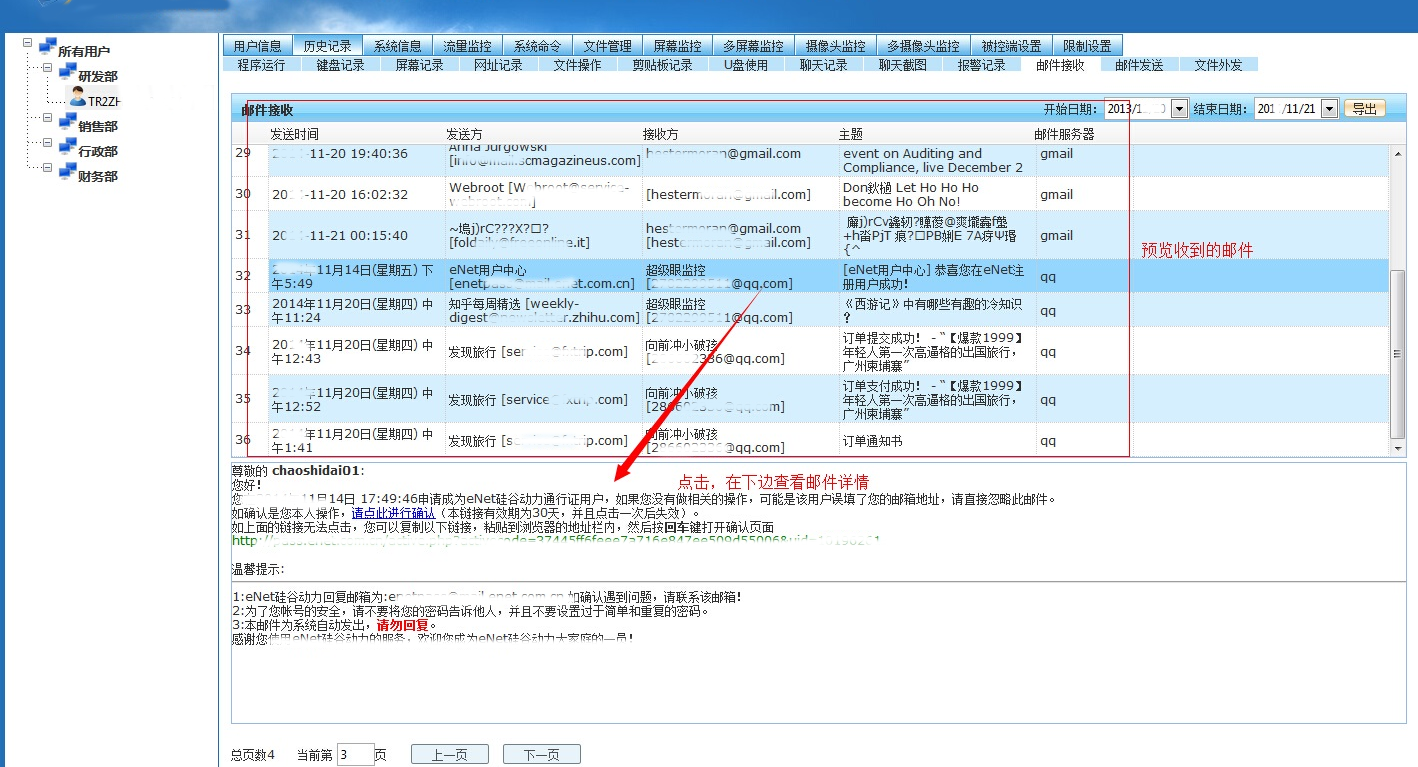Screen dimensions: 1418x767
Task: Open the 流量监控 tab
Action: (467, 45)
